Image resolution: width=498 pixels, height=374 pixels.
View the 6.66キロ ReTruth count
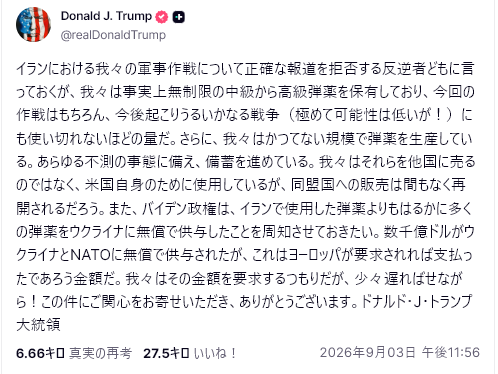coord(40,353)
